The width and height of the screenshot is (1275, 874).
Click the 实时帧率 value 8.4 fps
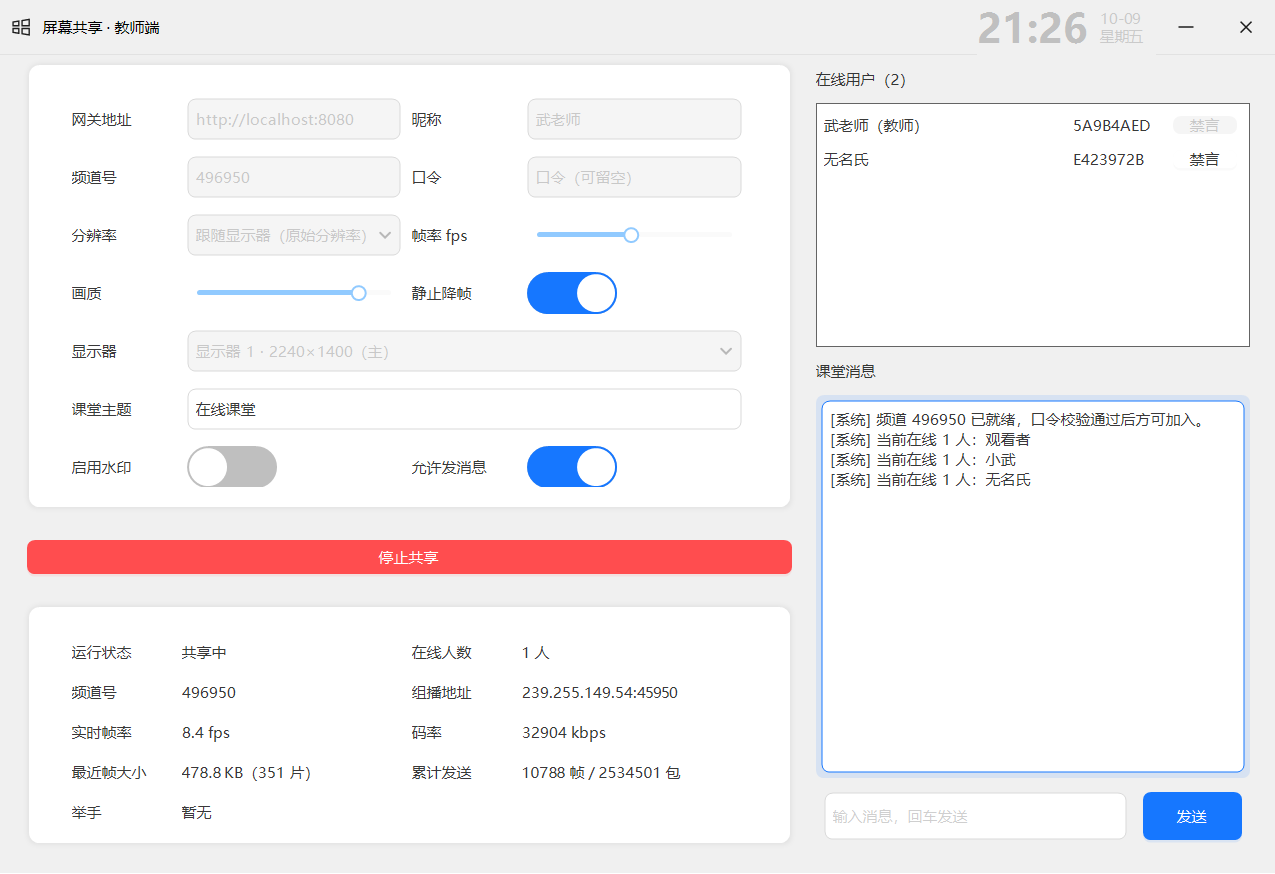206,733
